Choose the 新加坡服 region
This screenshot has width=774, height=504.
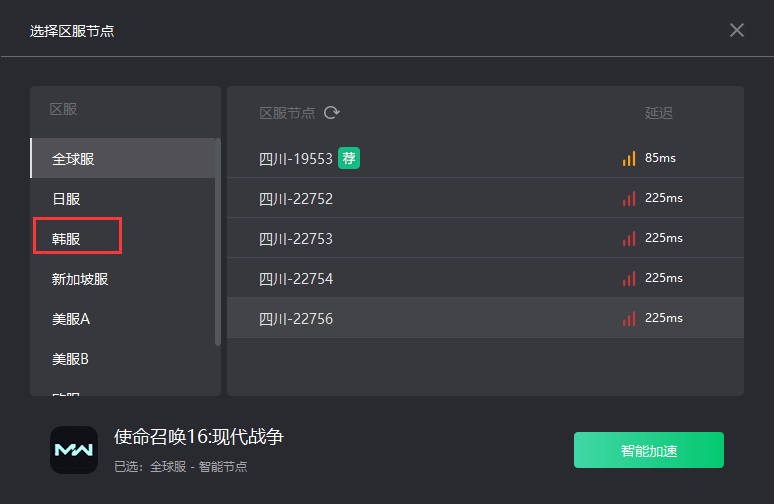[x=123, y=278]
